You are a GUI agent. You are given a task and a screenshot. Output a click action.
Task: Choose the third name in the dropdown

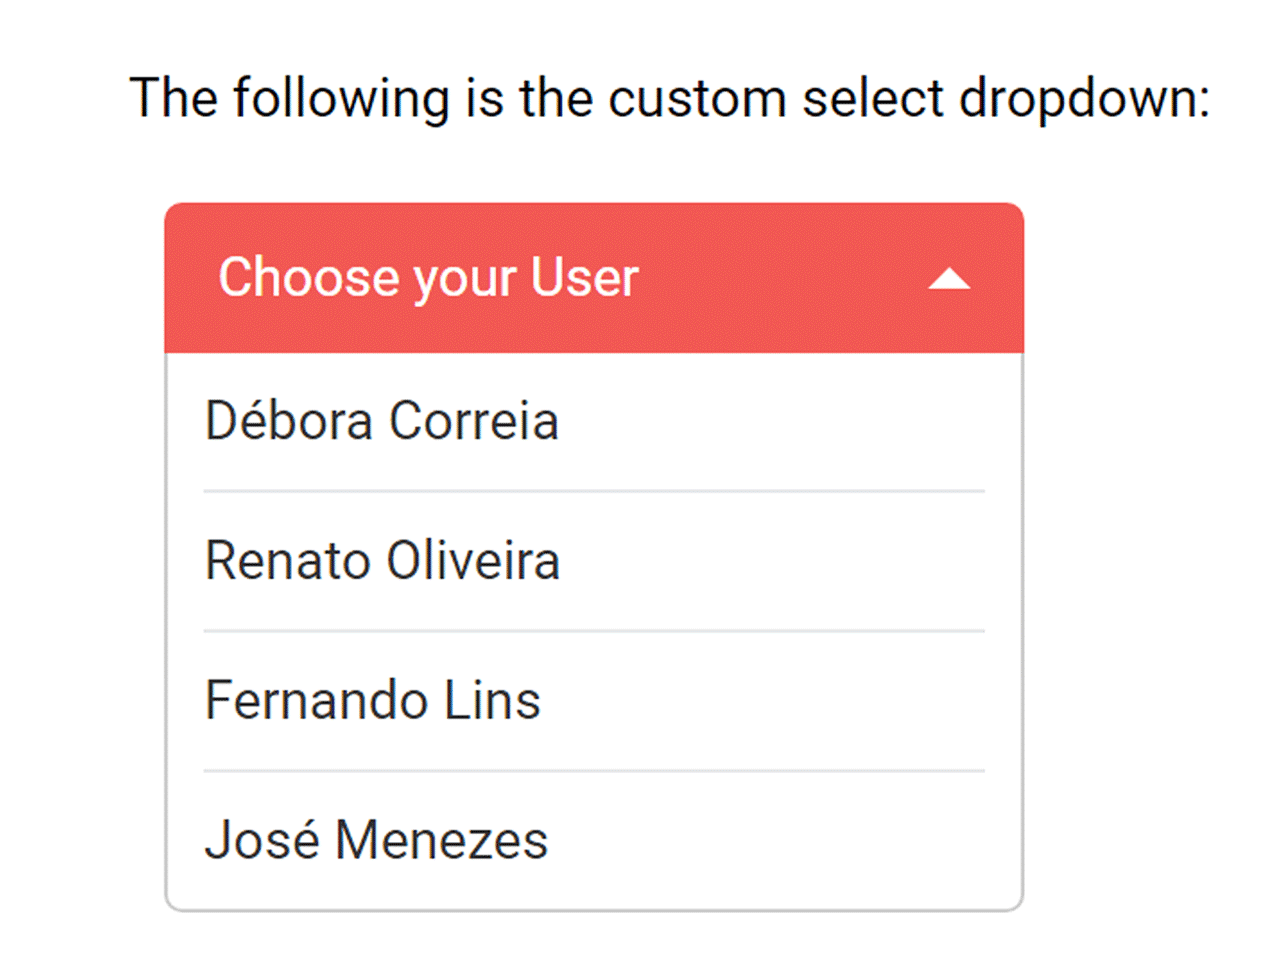pos(372,700)
